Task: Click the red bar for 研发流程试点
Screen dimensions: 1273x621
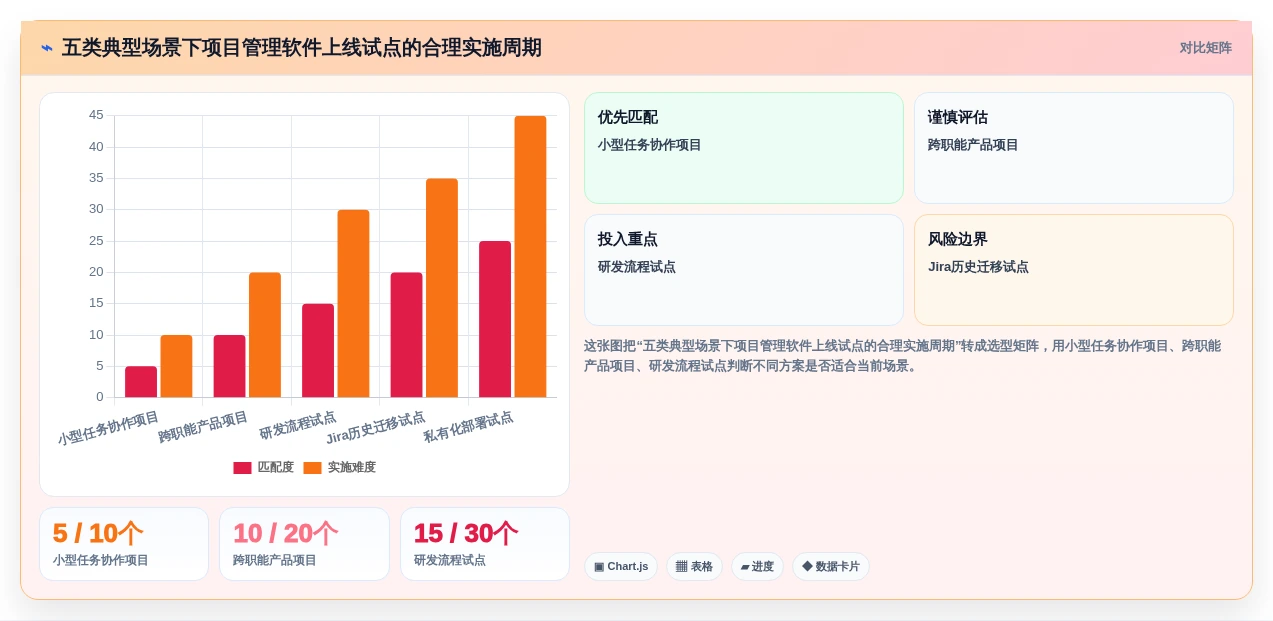Action: coord(318,351)
